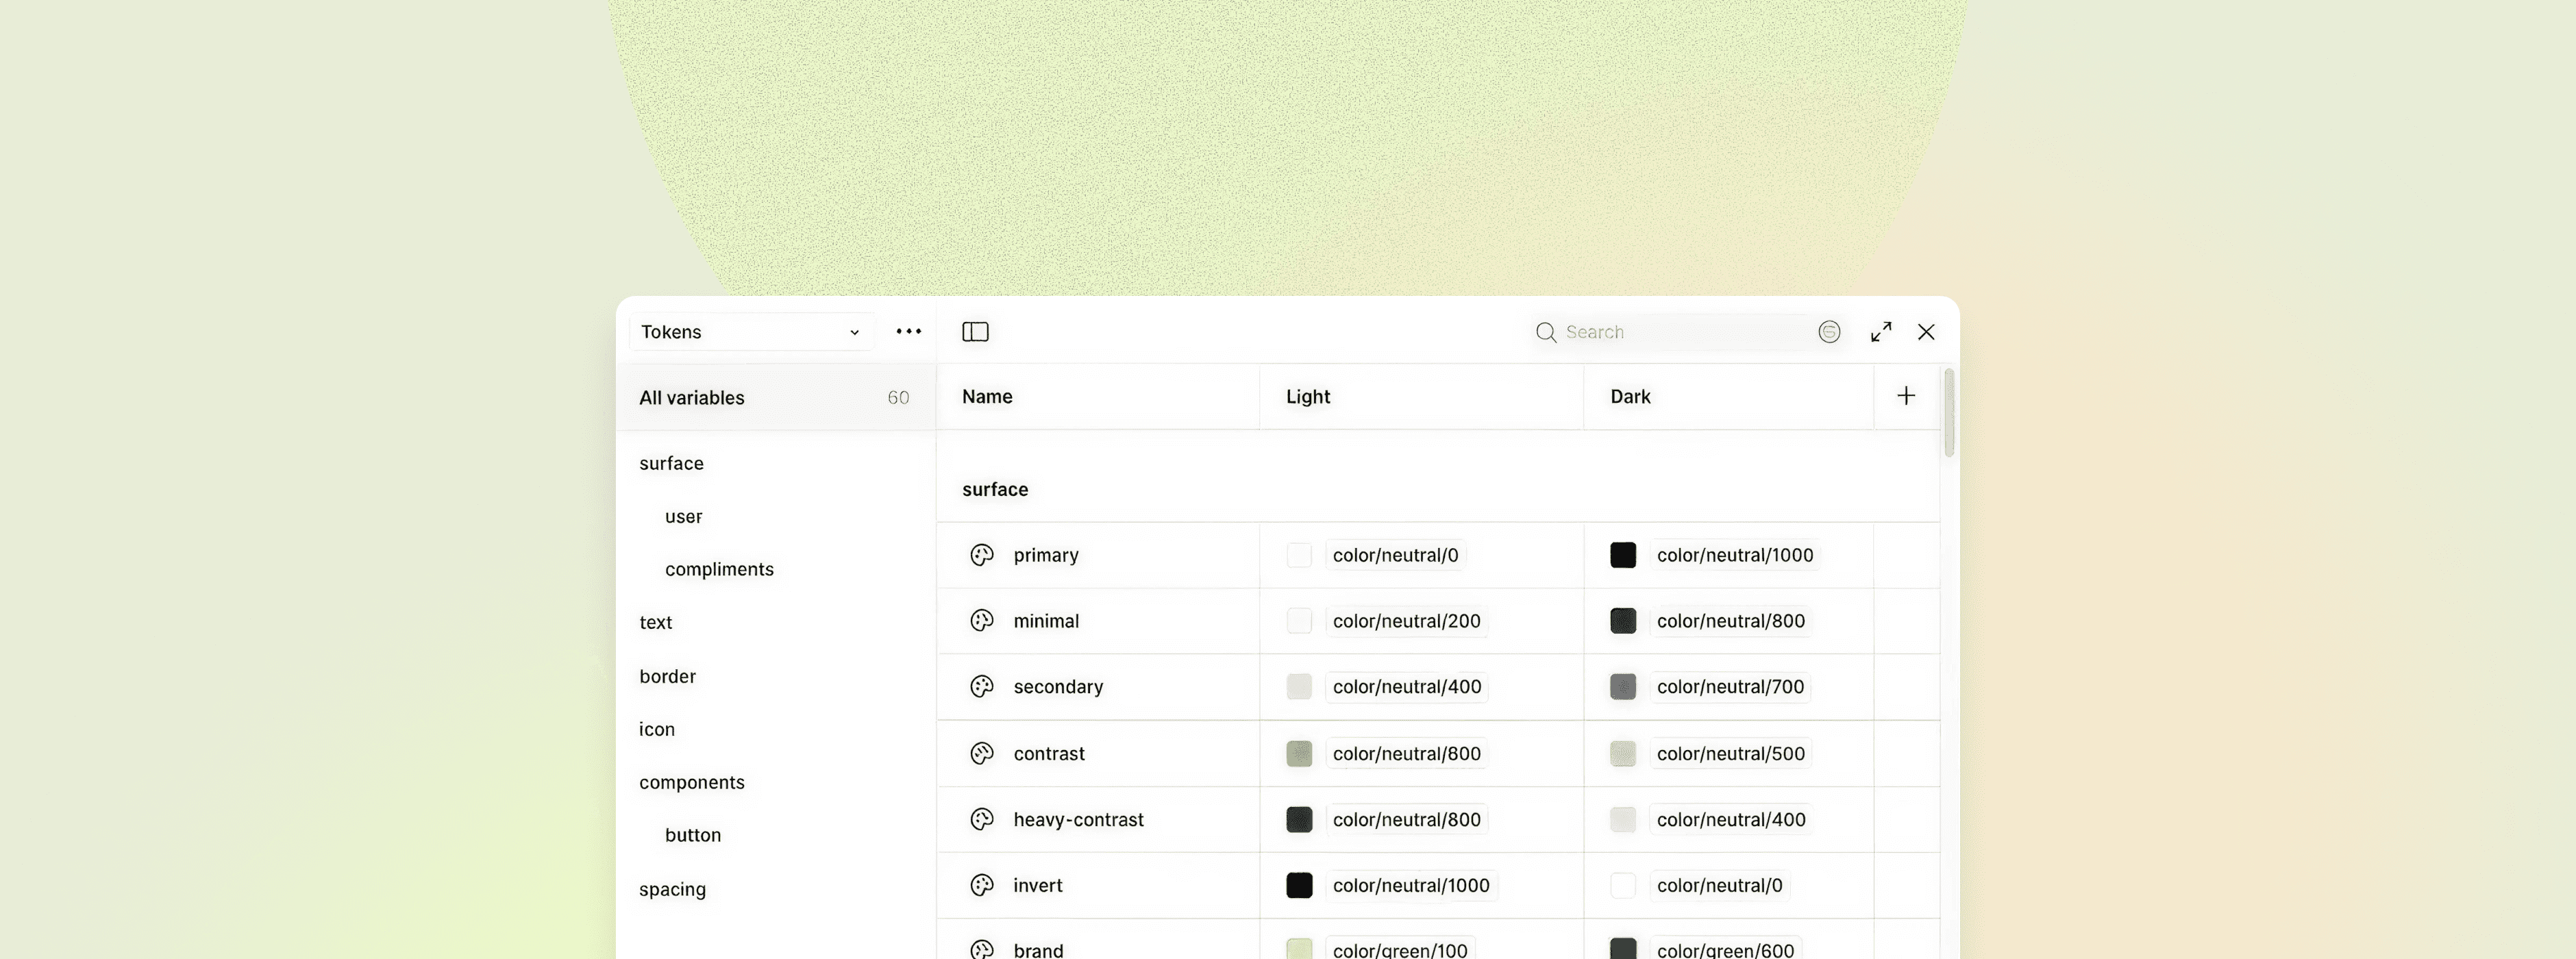Screen dimensions: 2576x959
Task: Click the palette icon next to contrast
Action: coord(982,753)
